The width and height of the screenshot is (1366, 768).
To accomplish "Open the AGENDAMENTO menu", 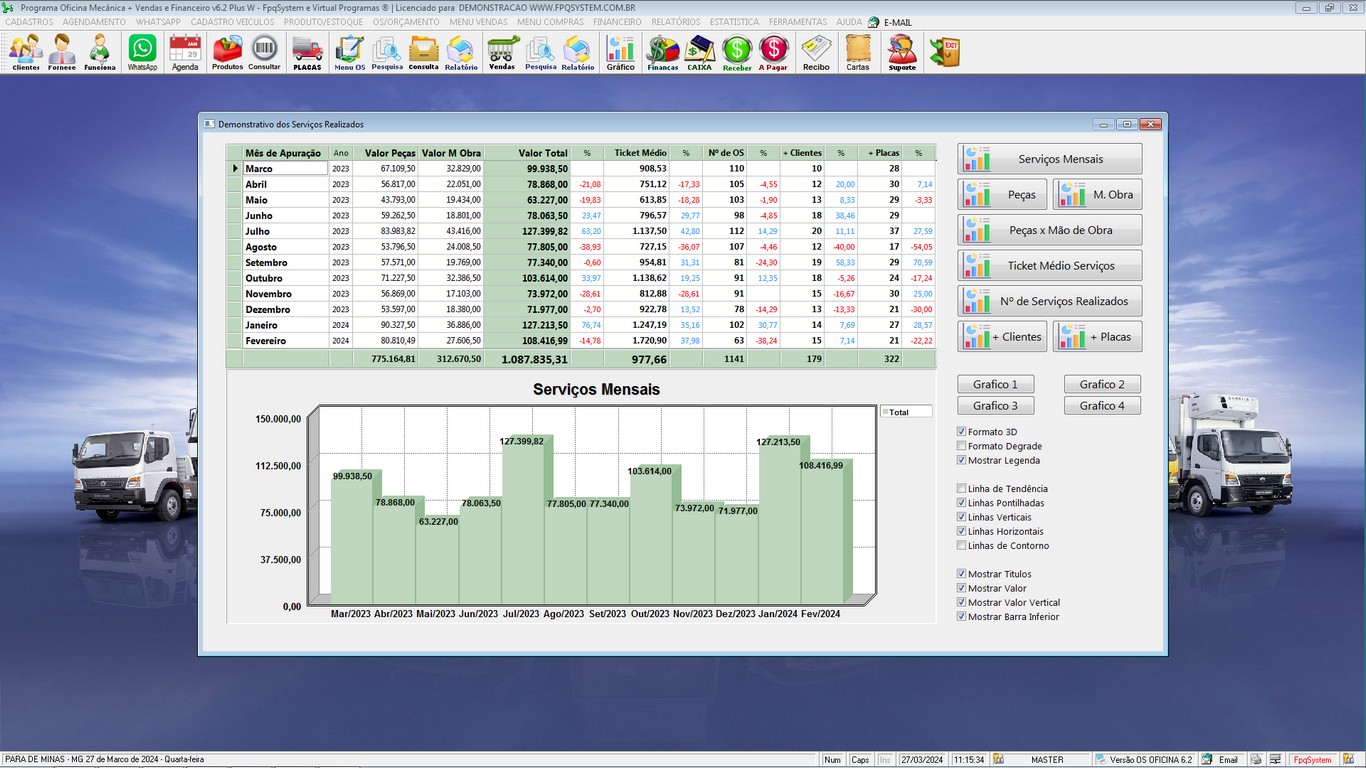I will [94, 22].
